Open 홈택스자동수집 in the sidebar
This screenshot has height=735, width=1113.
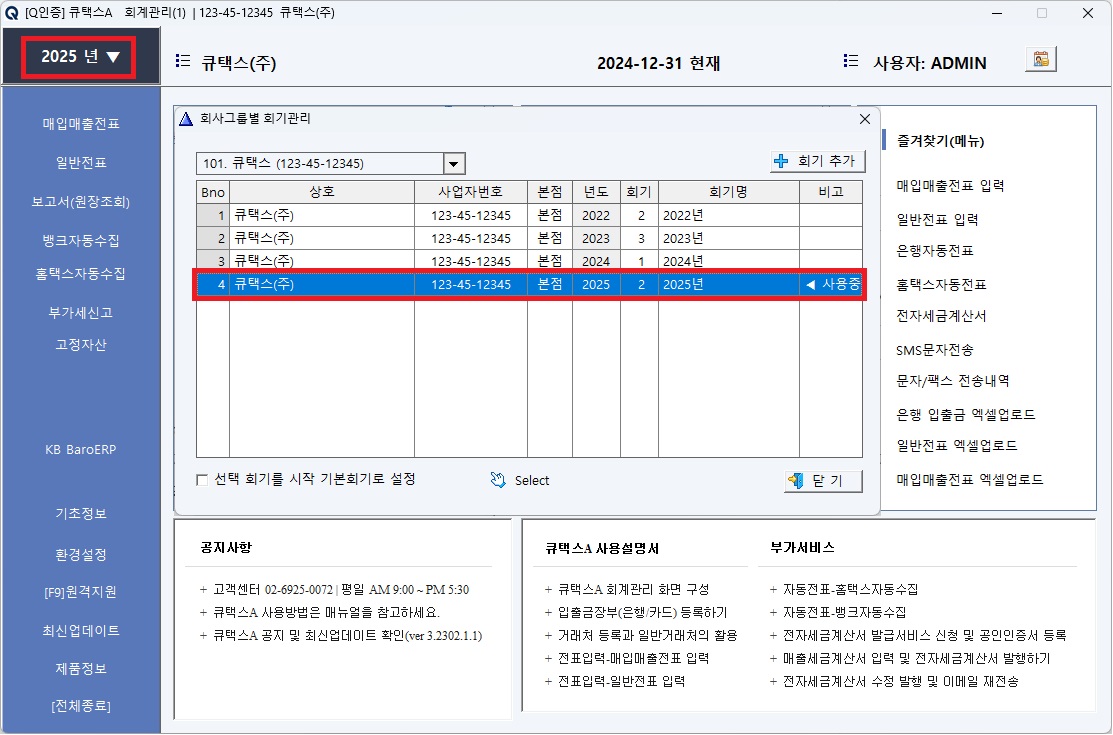click(81, 273)
